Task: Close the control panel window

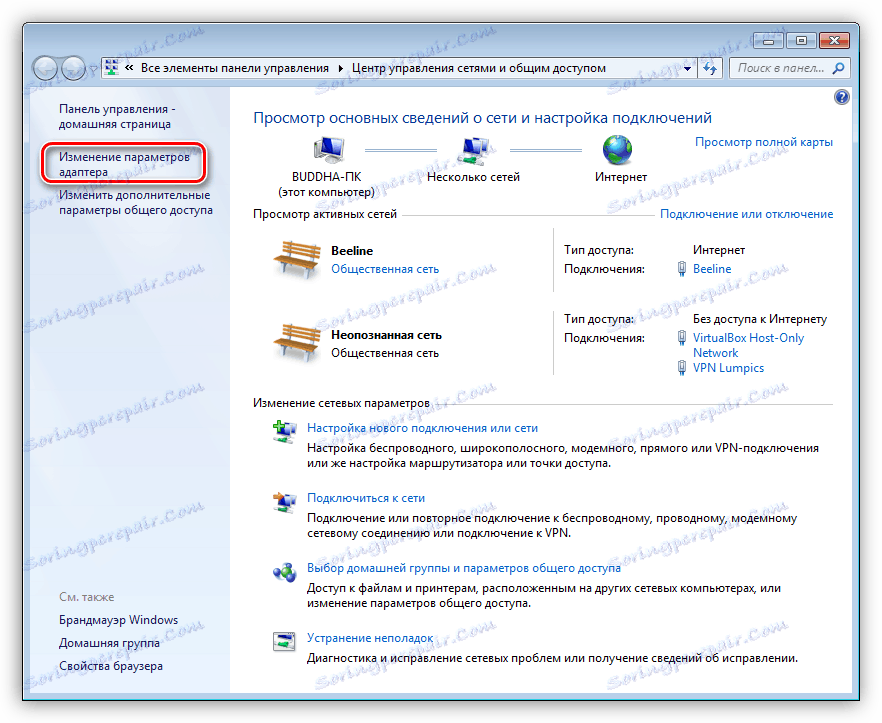Action: [834, 41]
